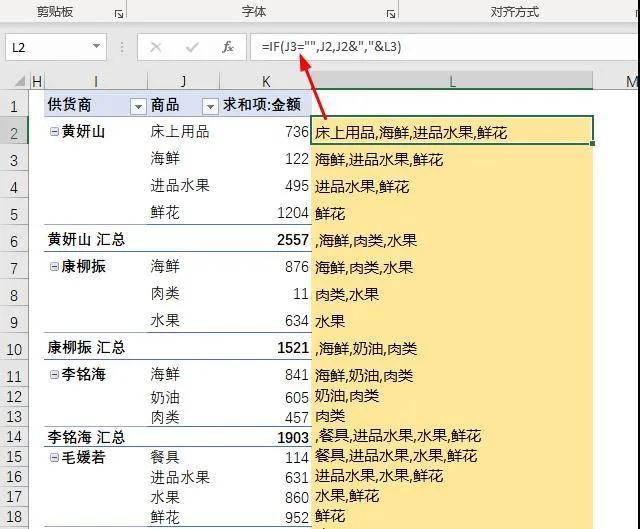Click the cancel entry X in formula bar
Image resolution: width=640 pixels, height=529 pixels.
(156, 47)
